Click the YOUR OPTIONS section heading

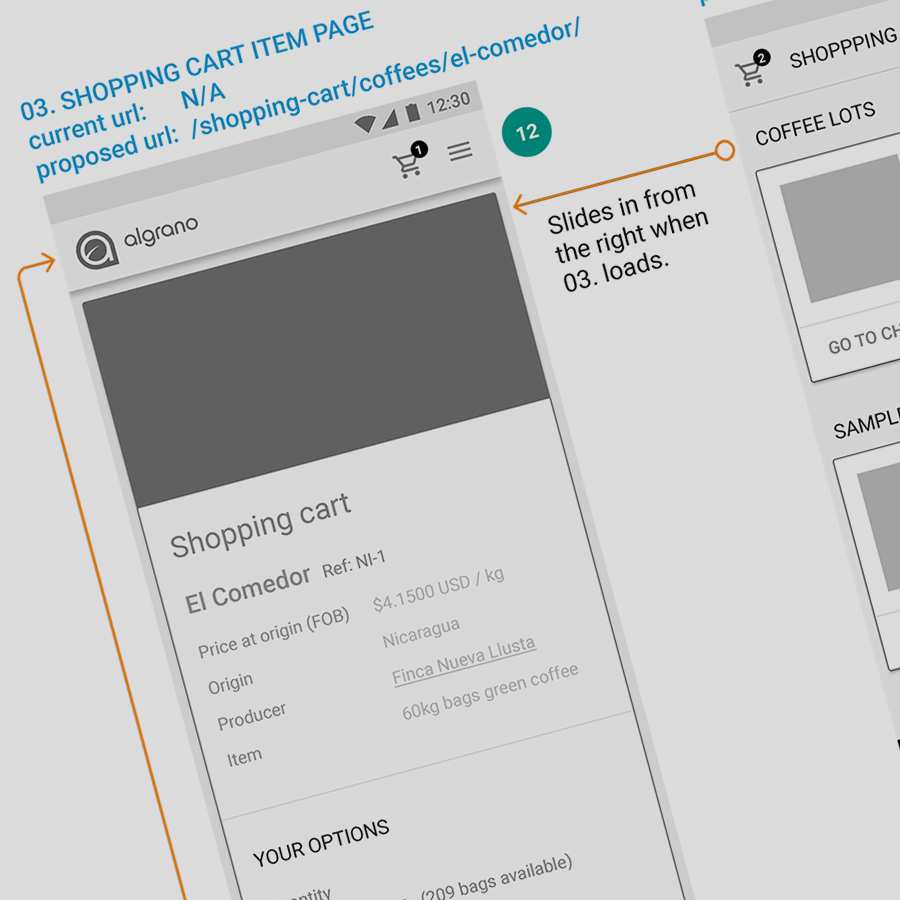pyautogui.click(x=321, y=843)
